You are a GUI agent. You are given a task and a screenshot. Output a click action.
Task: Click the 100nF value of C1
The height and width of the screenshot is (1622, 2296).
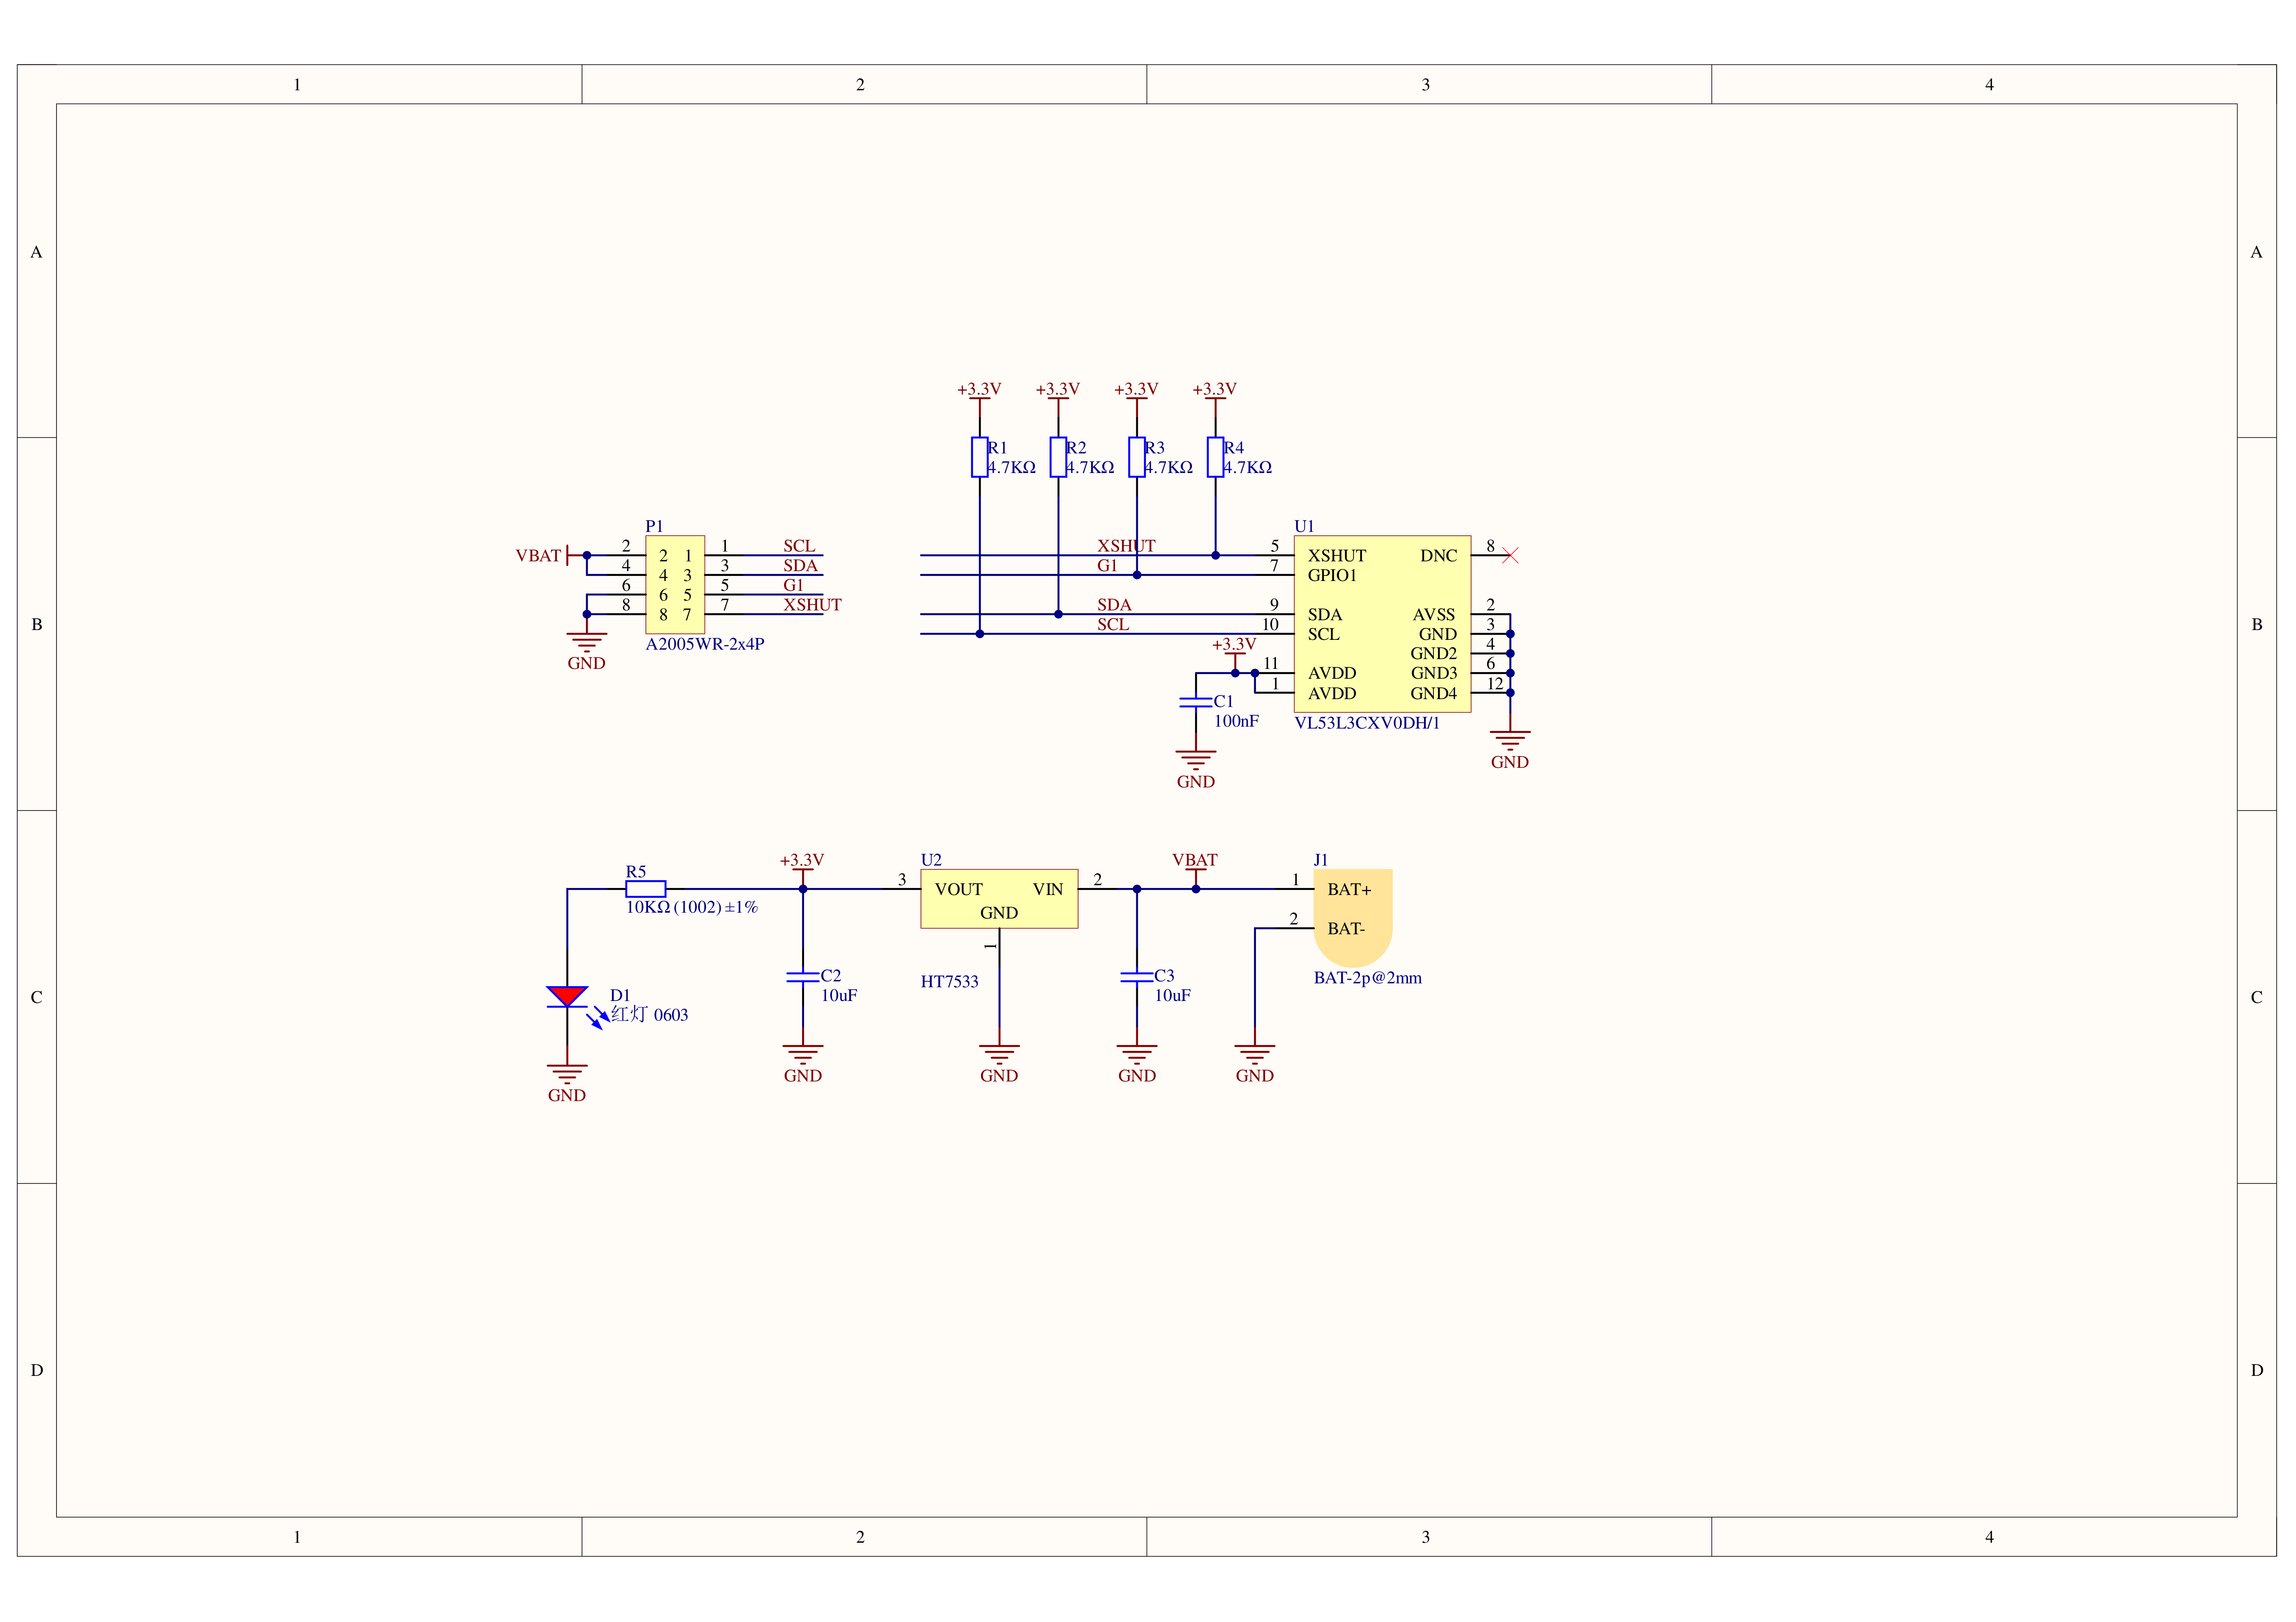click(x=1236, y=722)
